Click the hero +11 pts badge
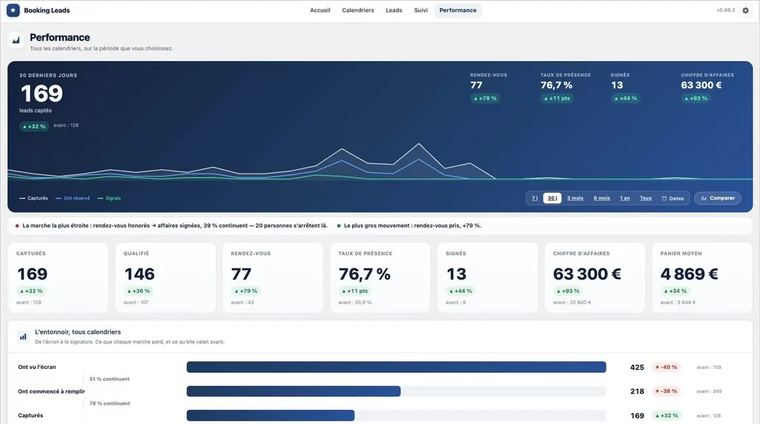760x424 pixels. (x=557, y=98)
